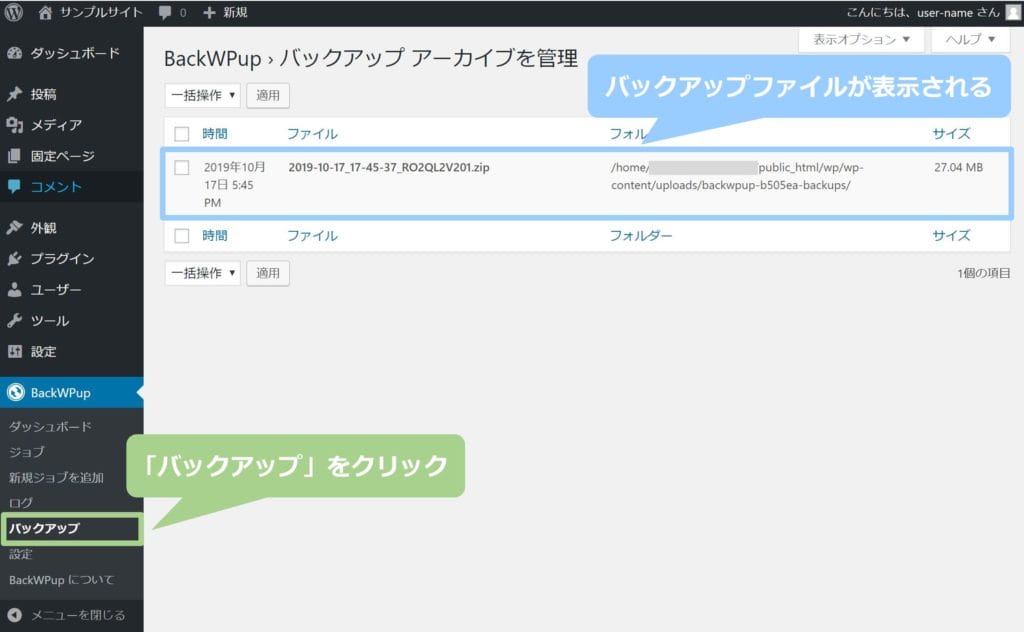Expand the 表示オプション screen options panel
This screenshot has width=1024, height=632.
pyautogui.click(x=861, y=40)
